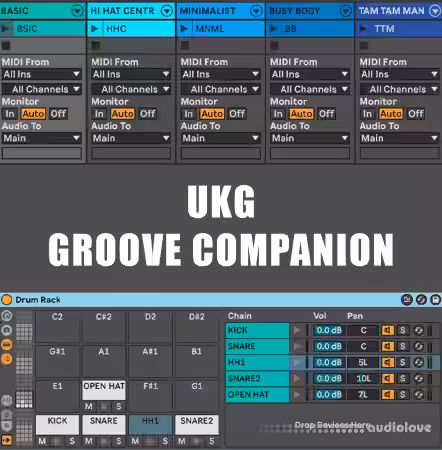Mute the KICK pad with M
The image size is (442, 450).
[42, 441]
